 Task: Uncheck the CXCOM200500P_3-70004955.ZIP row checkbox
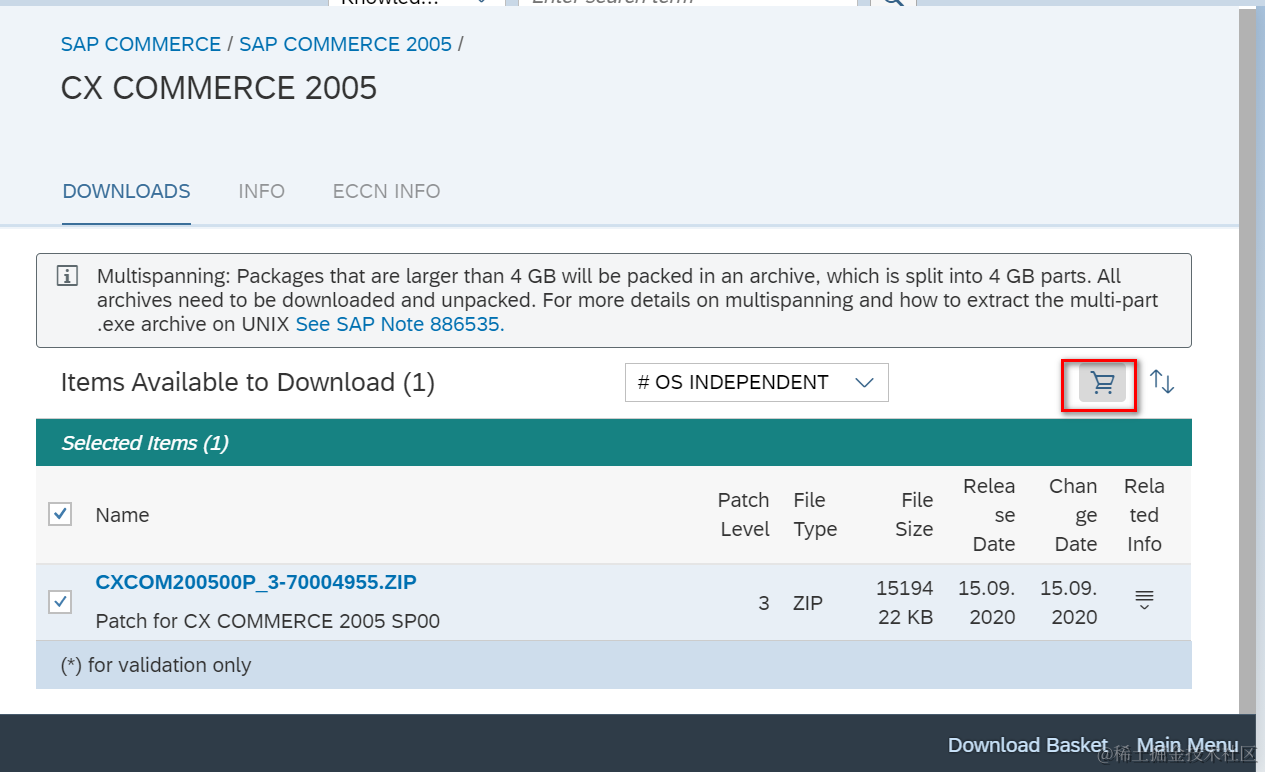pyautogui.click(x=60, y=602)
